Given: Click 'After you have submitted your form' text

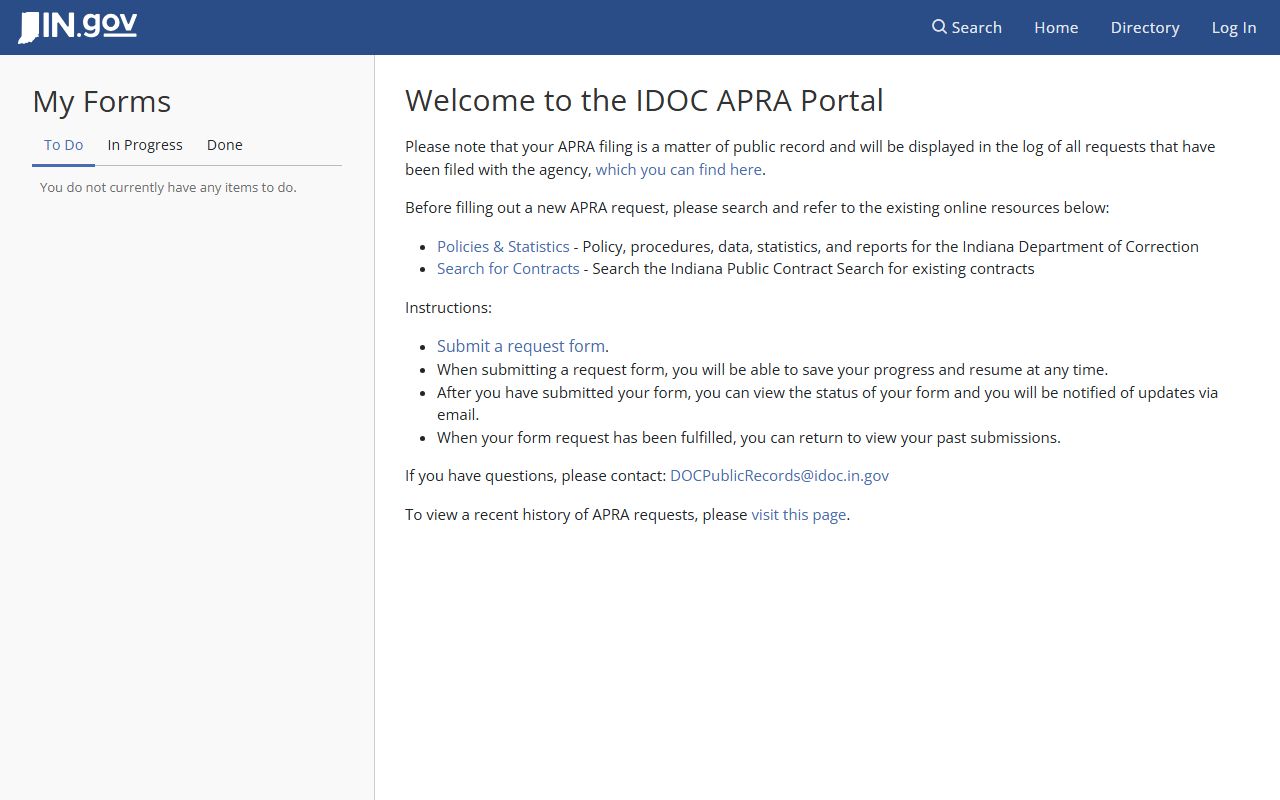Looking at the screenshot, I should click(x=828, y=403).
